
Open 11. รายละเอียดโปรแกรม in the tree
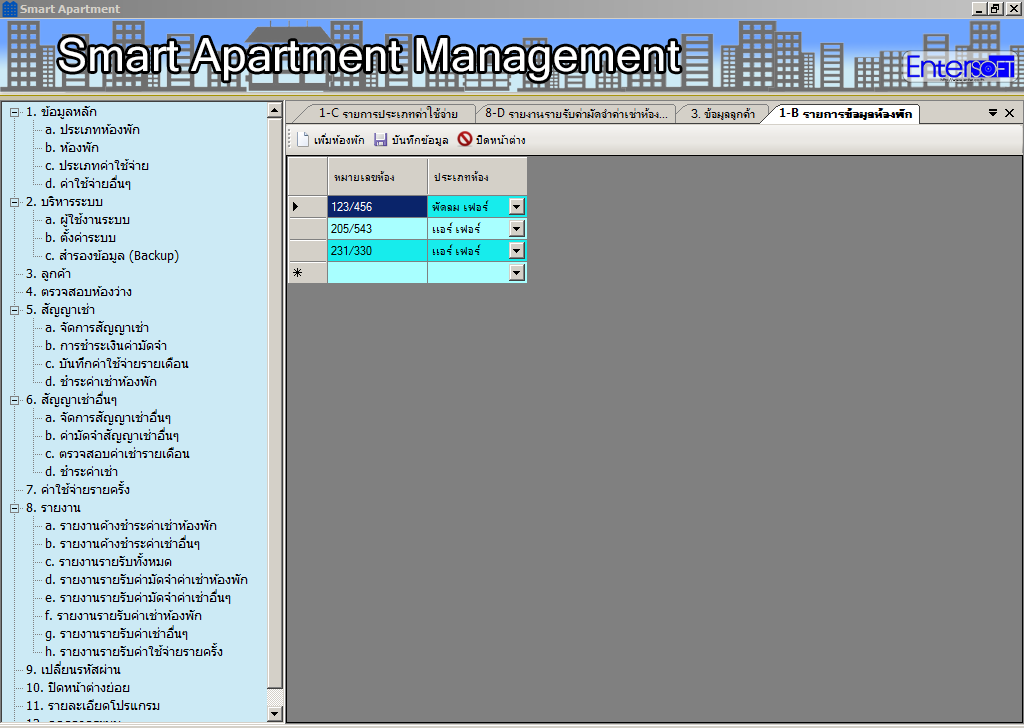93,706
